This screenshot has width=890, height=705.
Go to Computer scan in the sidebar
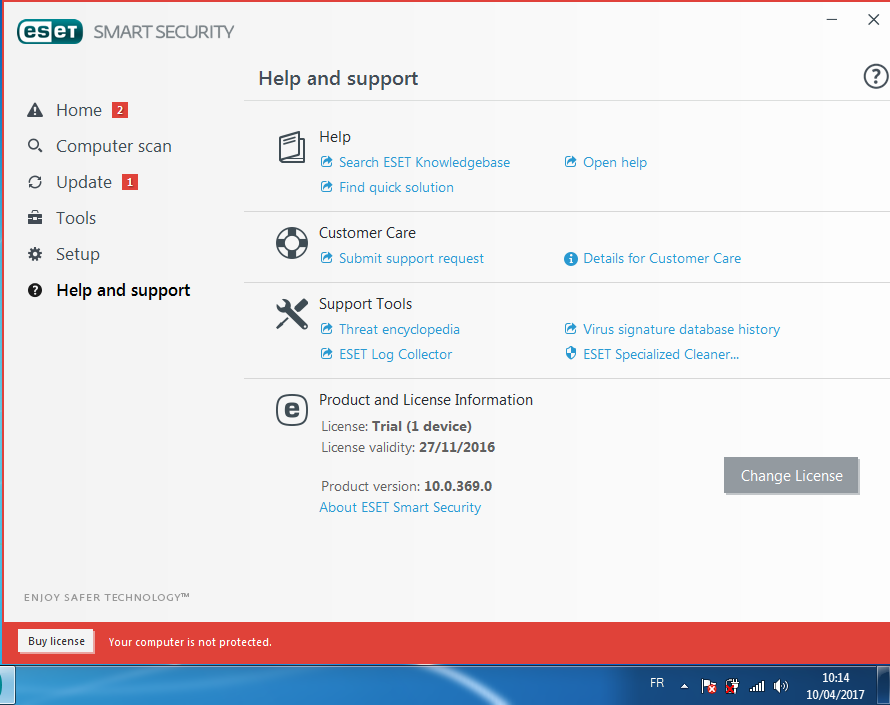tap(99, 146)
